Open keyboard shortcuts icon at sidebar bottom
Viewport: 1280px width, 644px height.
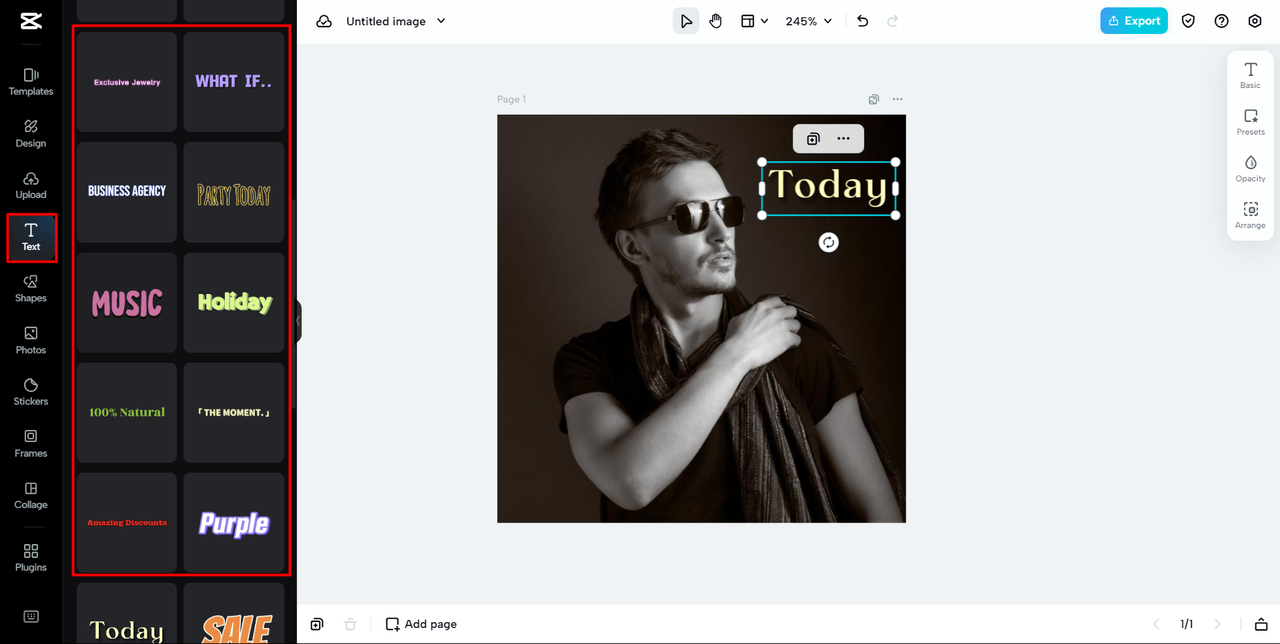click(31, 616)
